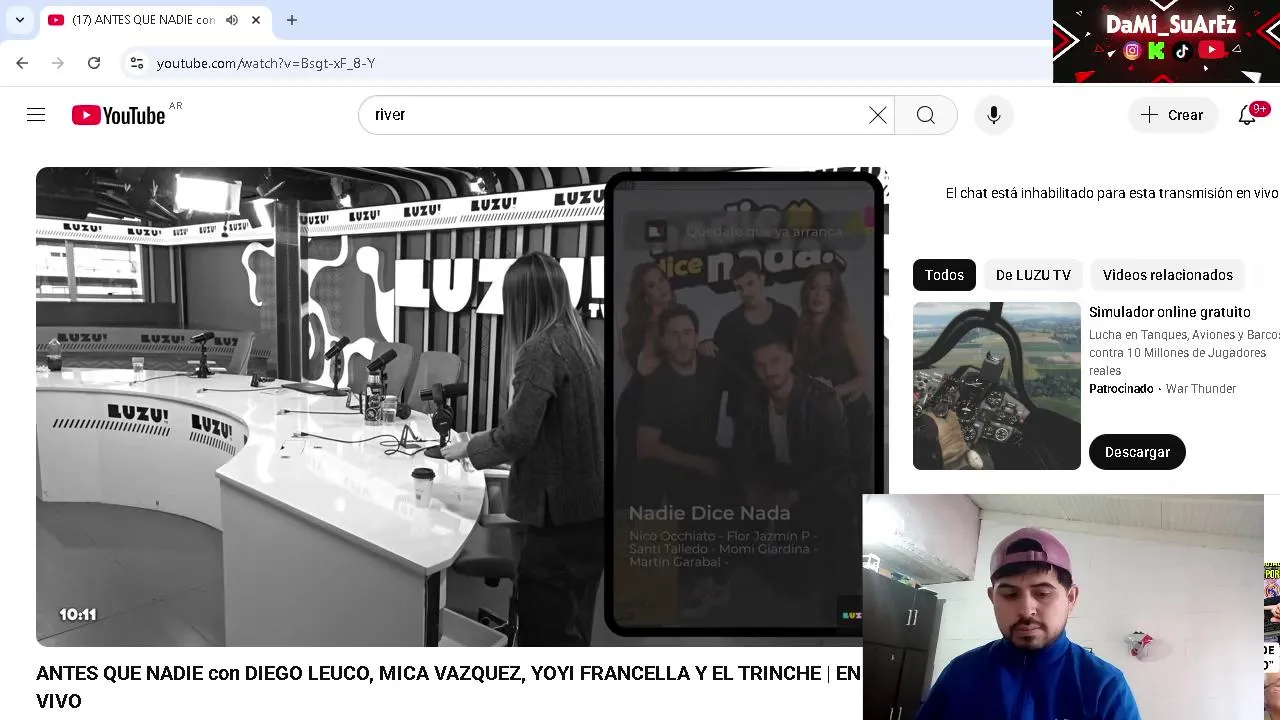Clear the search box text
This screenshot has width=1280, height=720.
[878, 115]
